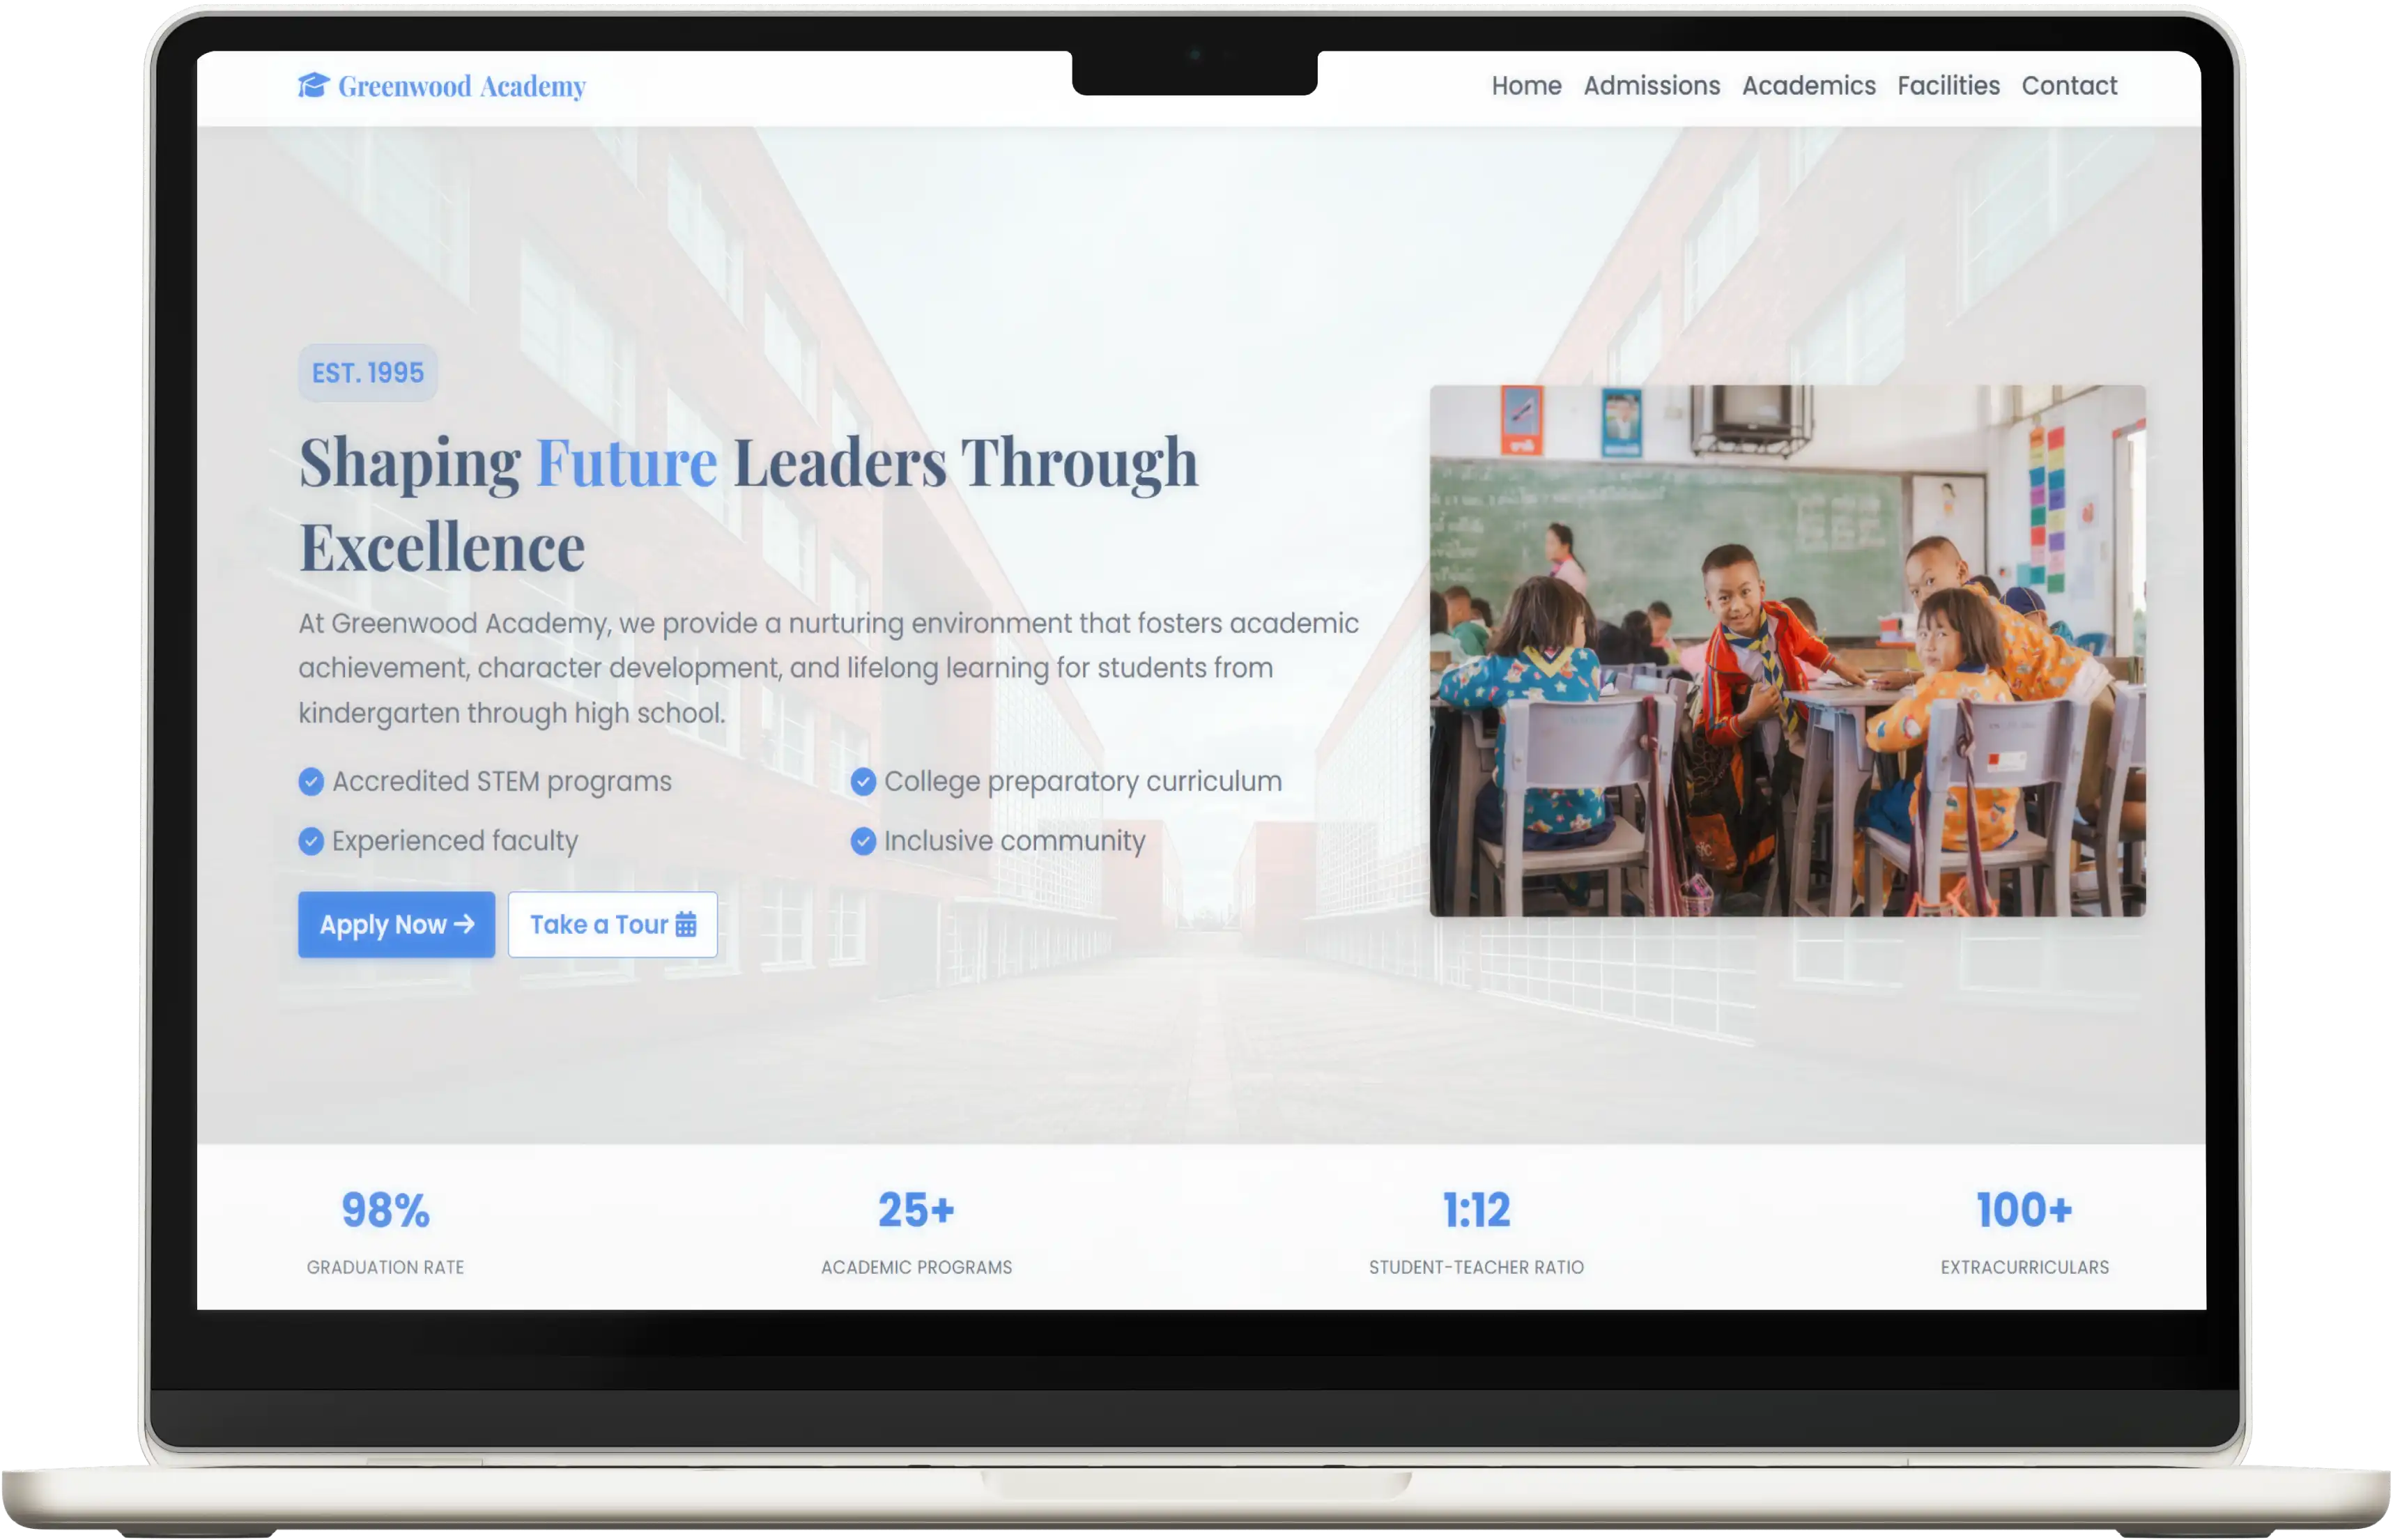Click the Greenwood Academy brand name

pyautogui.click(x=461, y=87)
